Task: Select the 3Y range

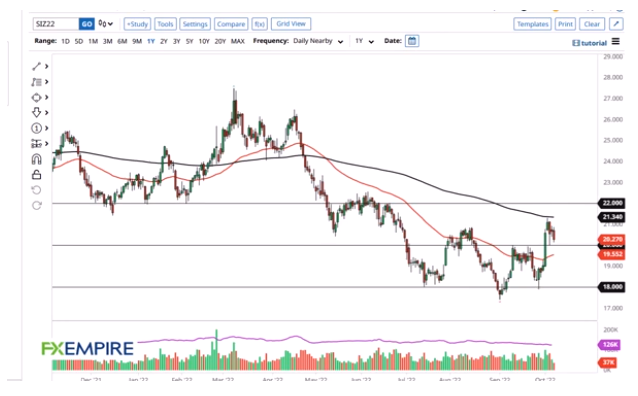Action: tap(177, 41)
